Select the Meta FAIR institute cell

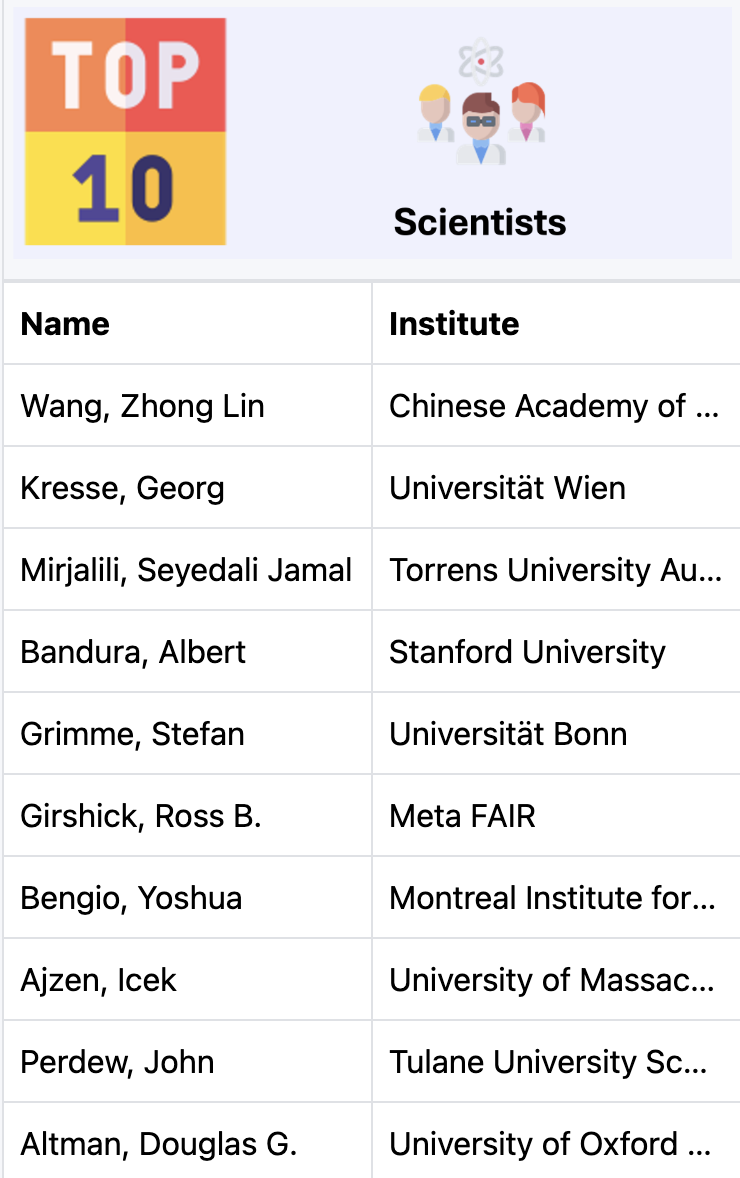tap(462, 816)
